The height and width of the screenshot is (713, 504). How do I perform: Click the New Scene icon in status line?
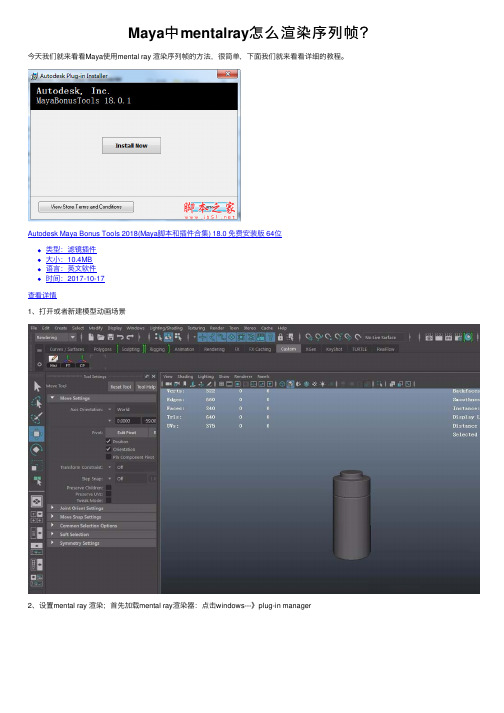tap(91, 337)
